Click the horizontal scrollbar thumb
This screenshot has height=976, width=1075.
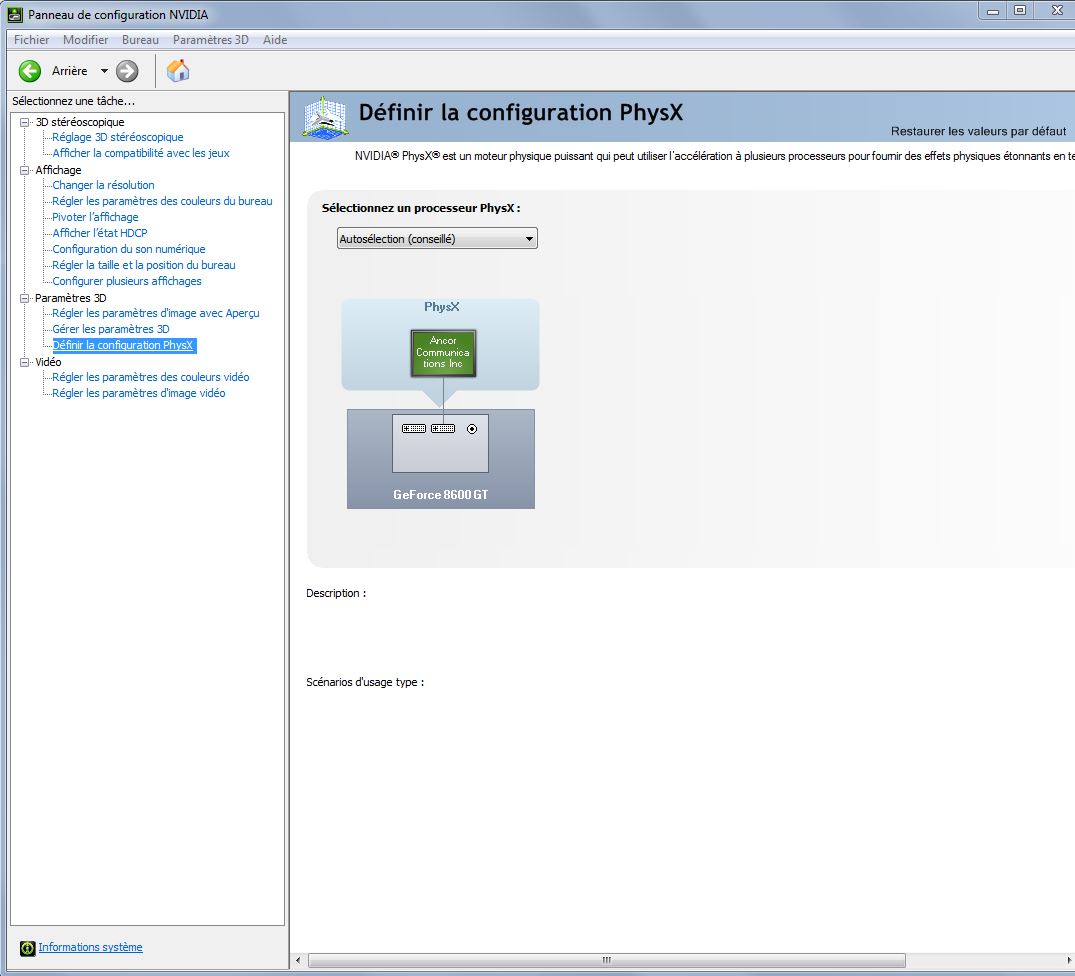pos(607,960)
